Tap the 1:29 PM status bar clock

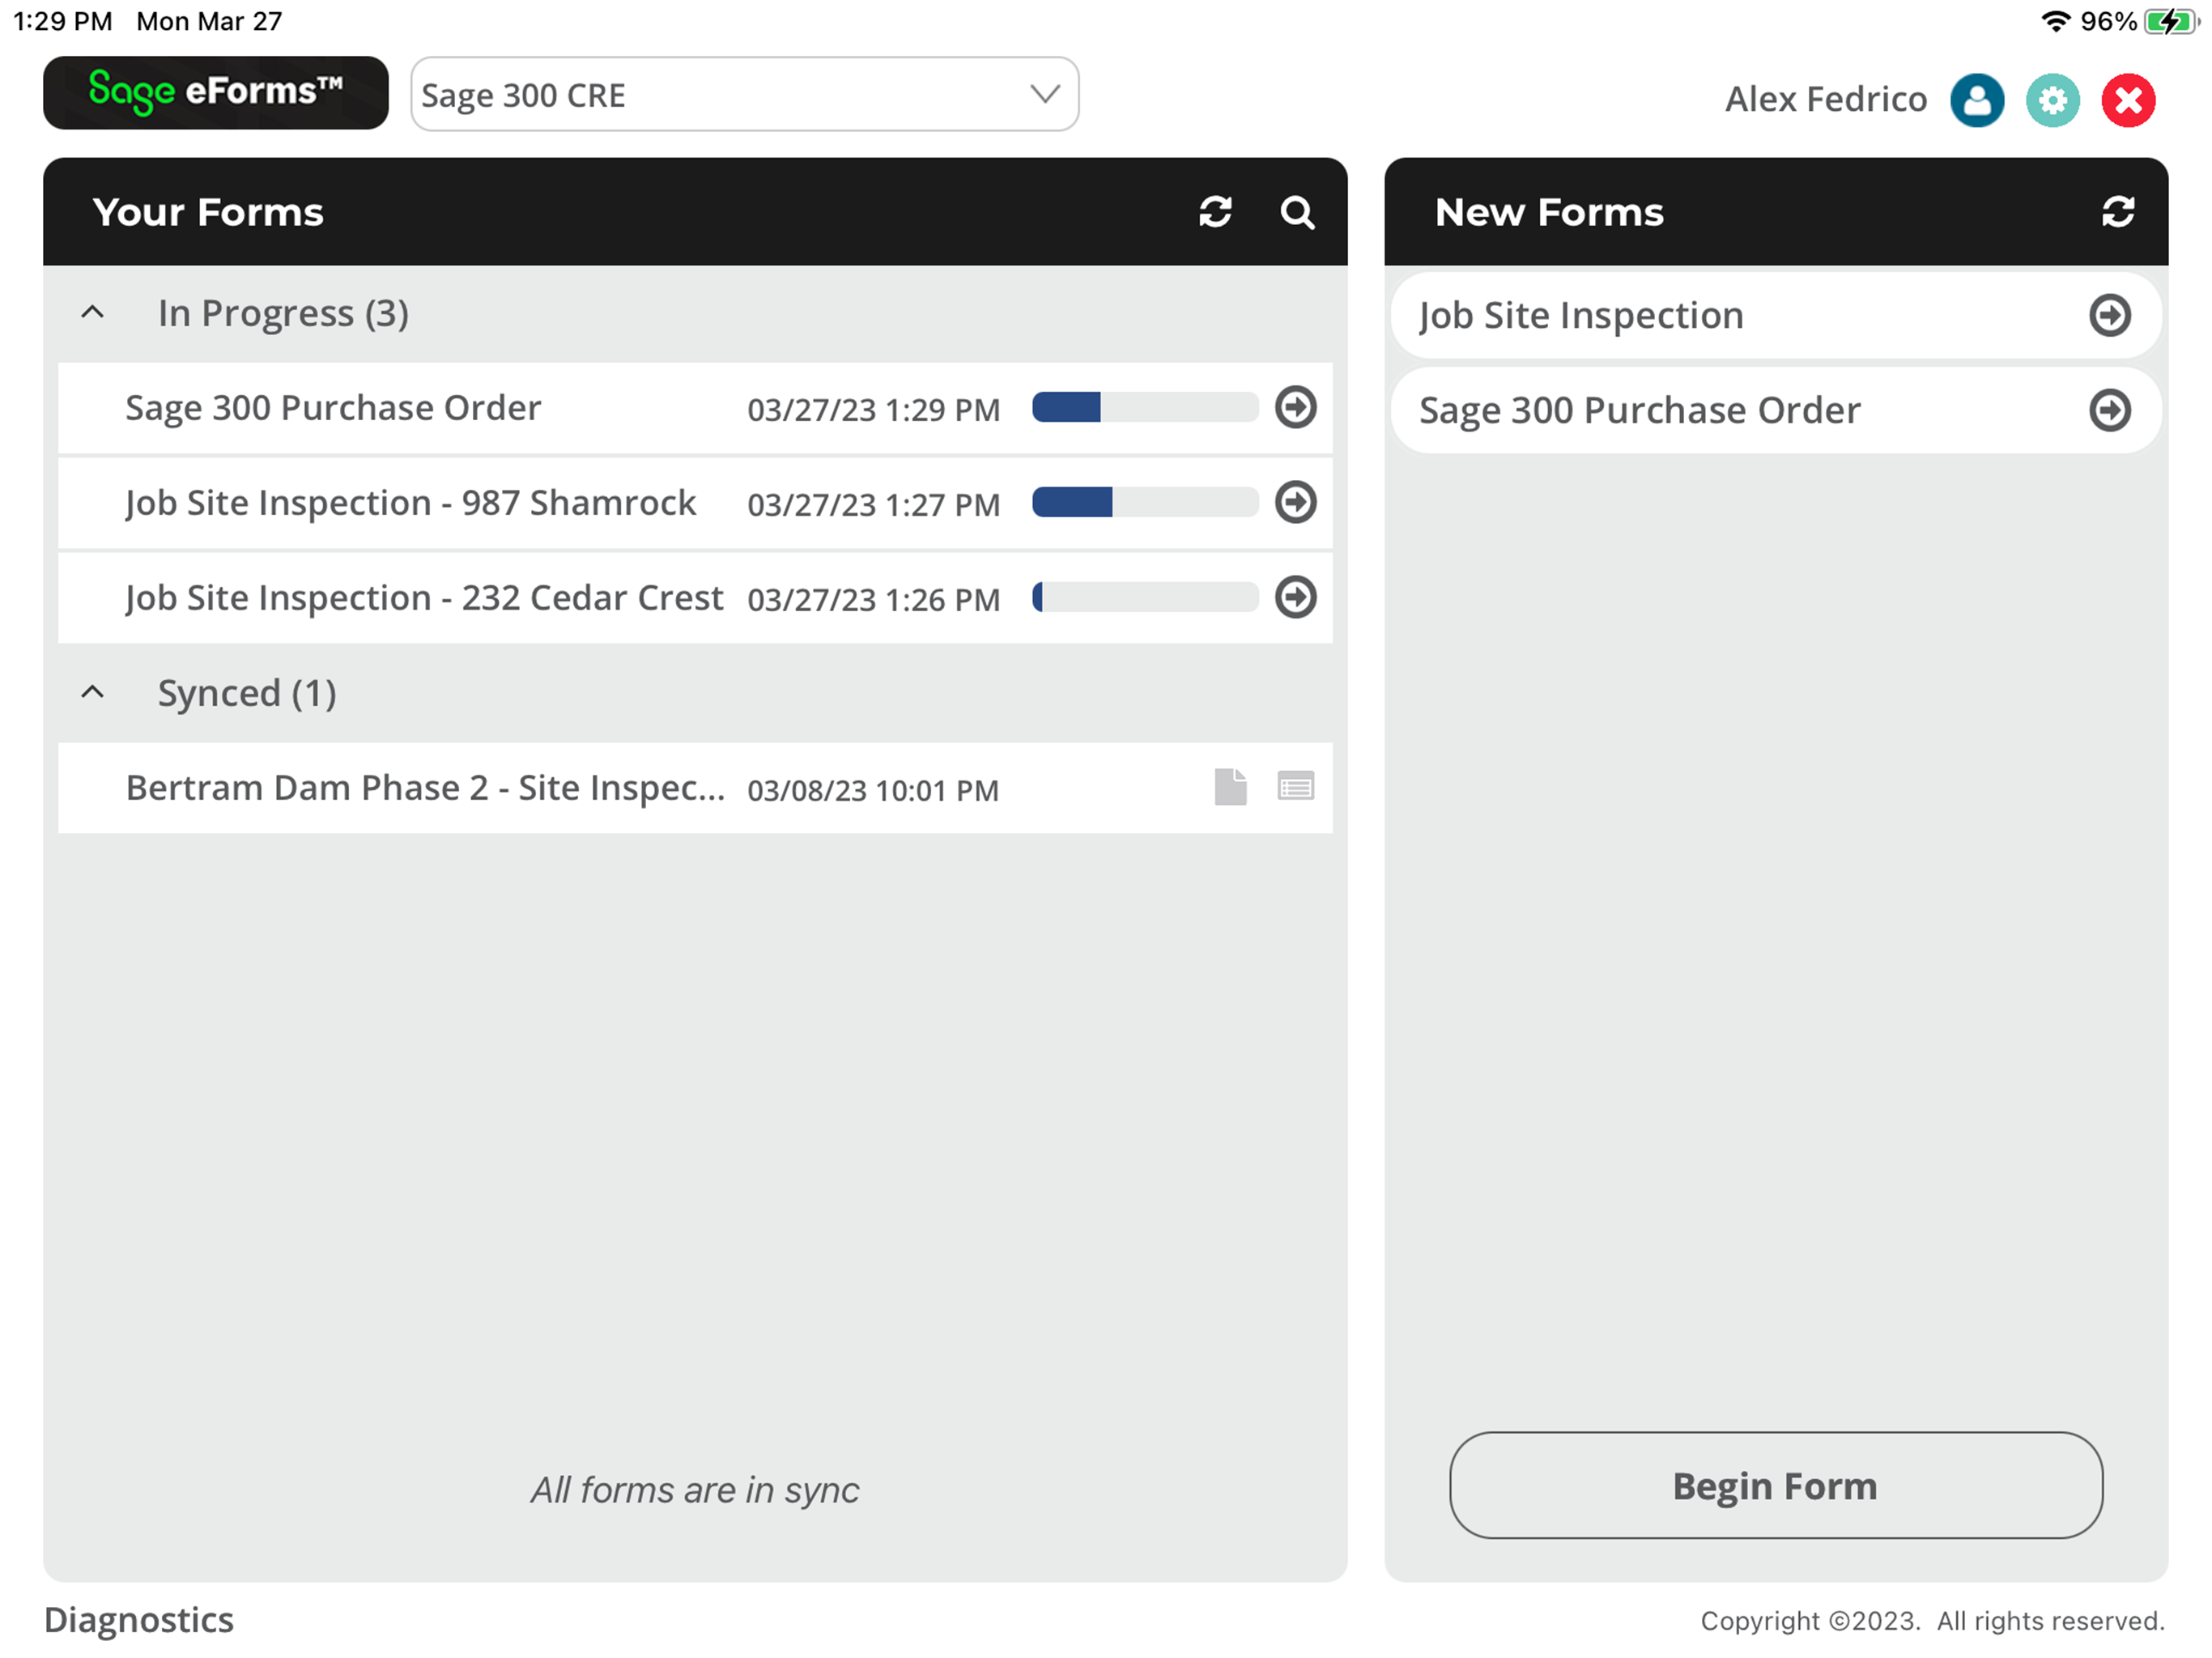[62, 21]
